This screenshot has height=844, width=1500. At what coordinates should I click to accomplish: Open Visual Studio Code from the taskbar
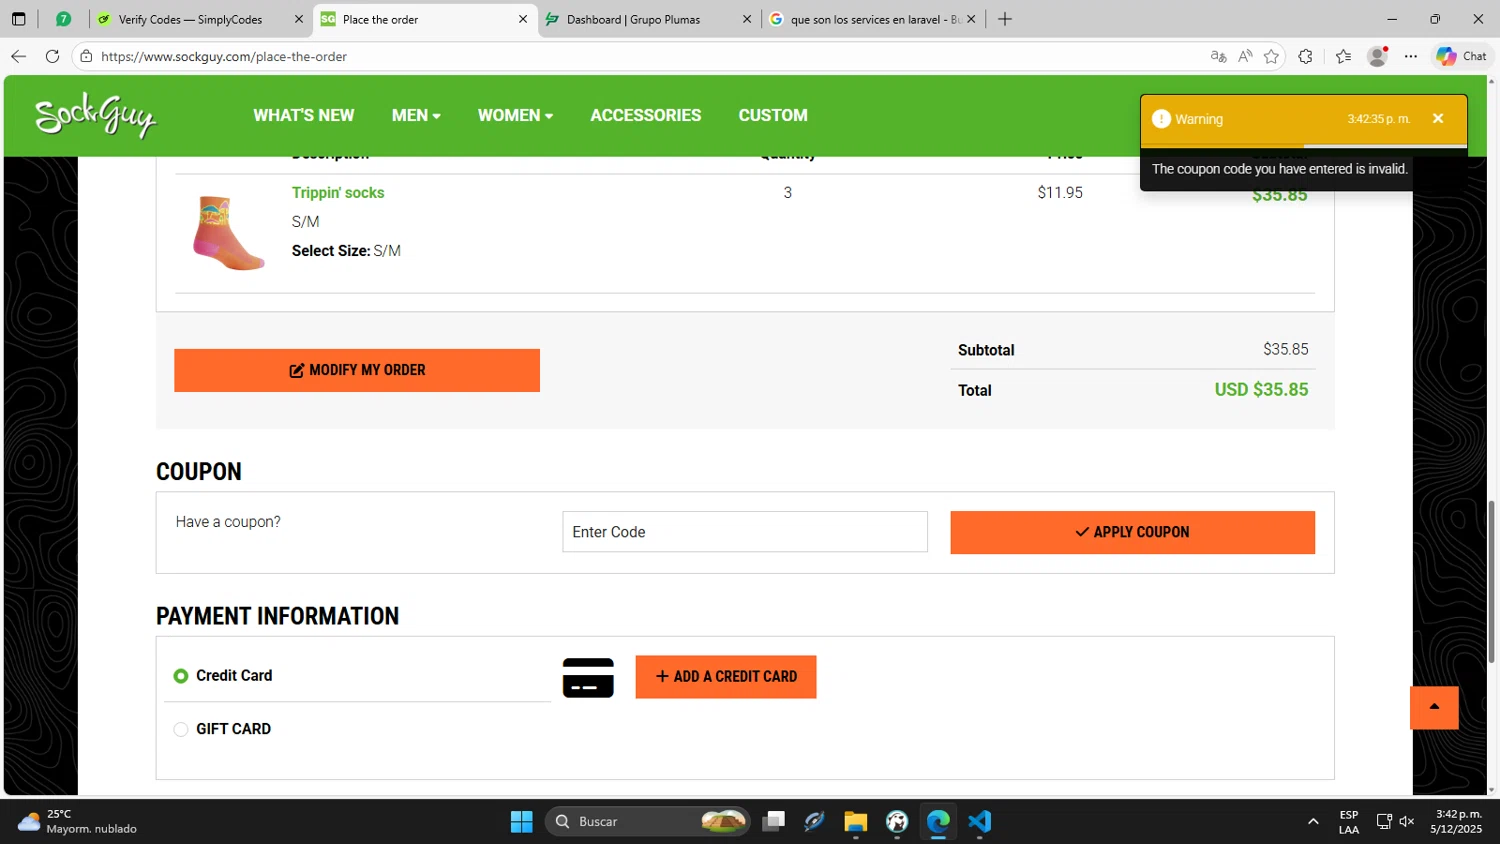(x=979, y=822)
